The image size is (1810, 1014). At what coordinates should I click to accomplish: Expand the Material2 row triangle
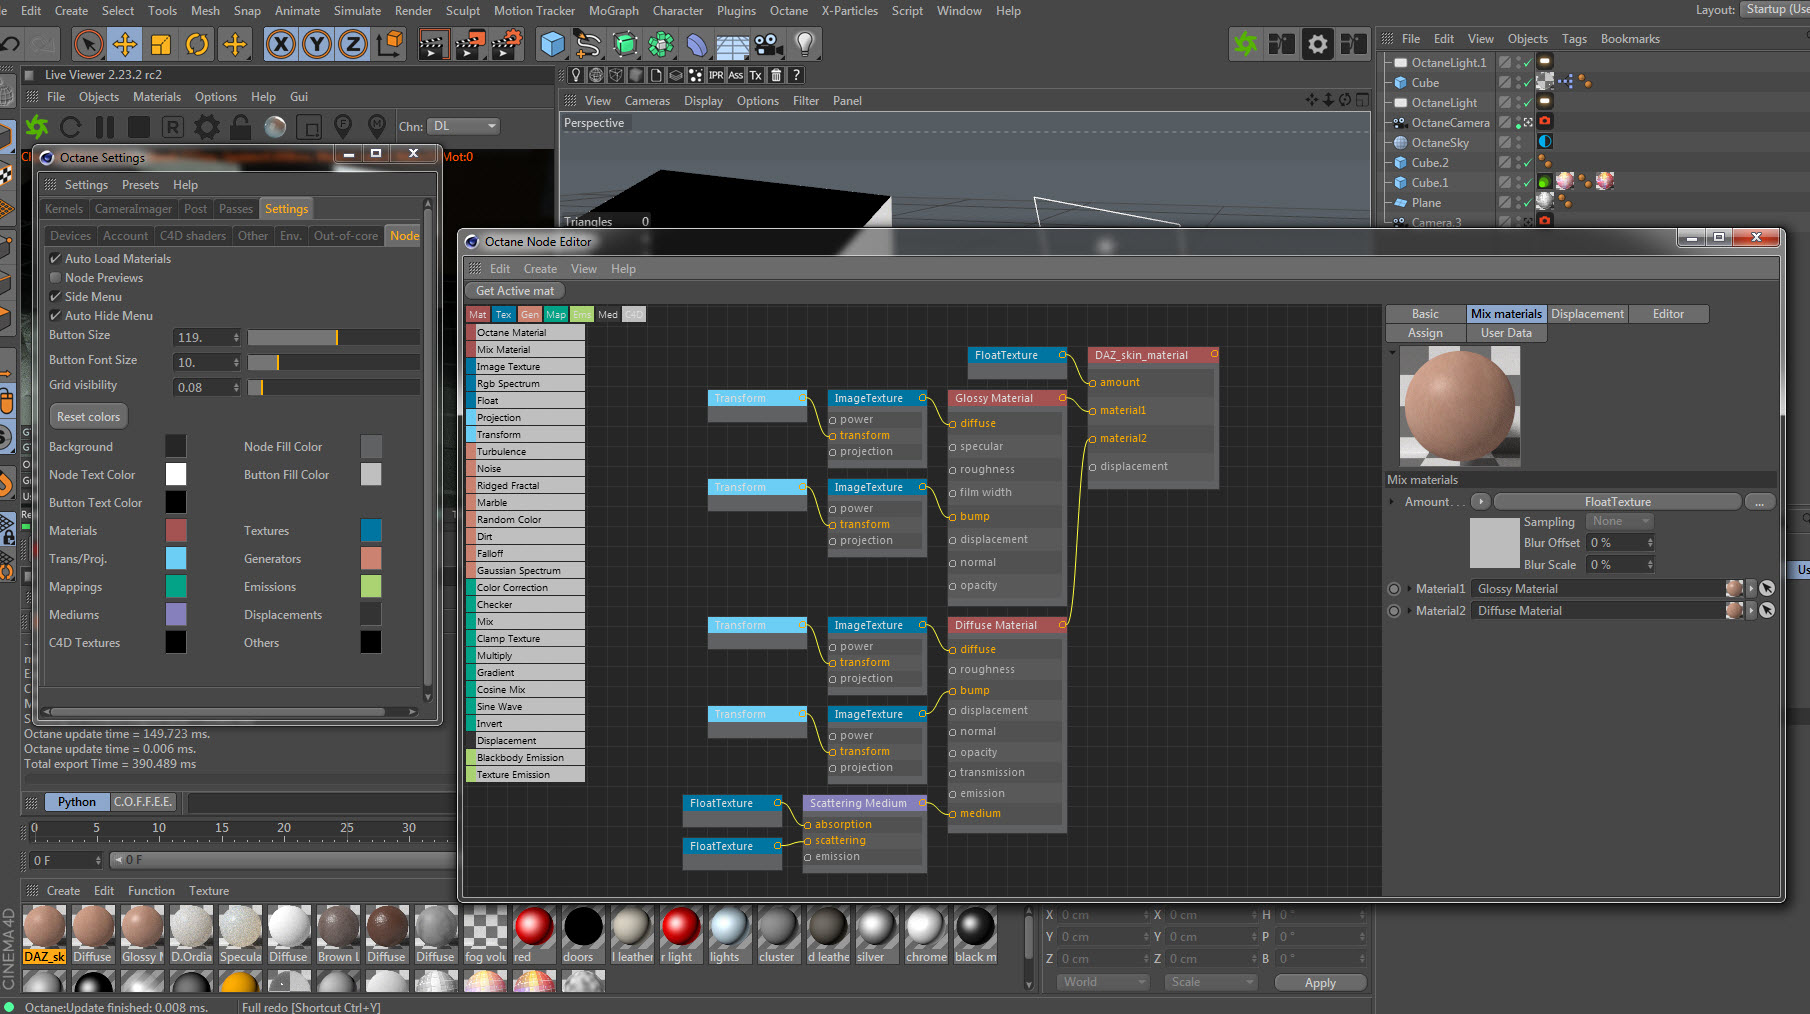pos(1409,611)
